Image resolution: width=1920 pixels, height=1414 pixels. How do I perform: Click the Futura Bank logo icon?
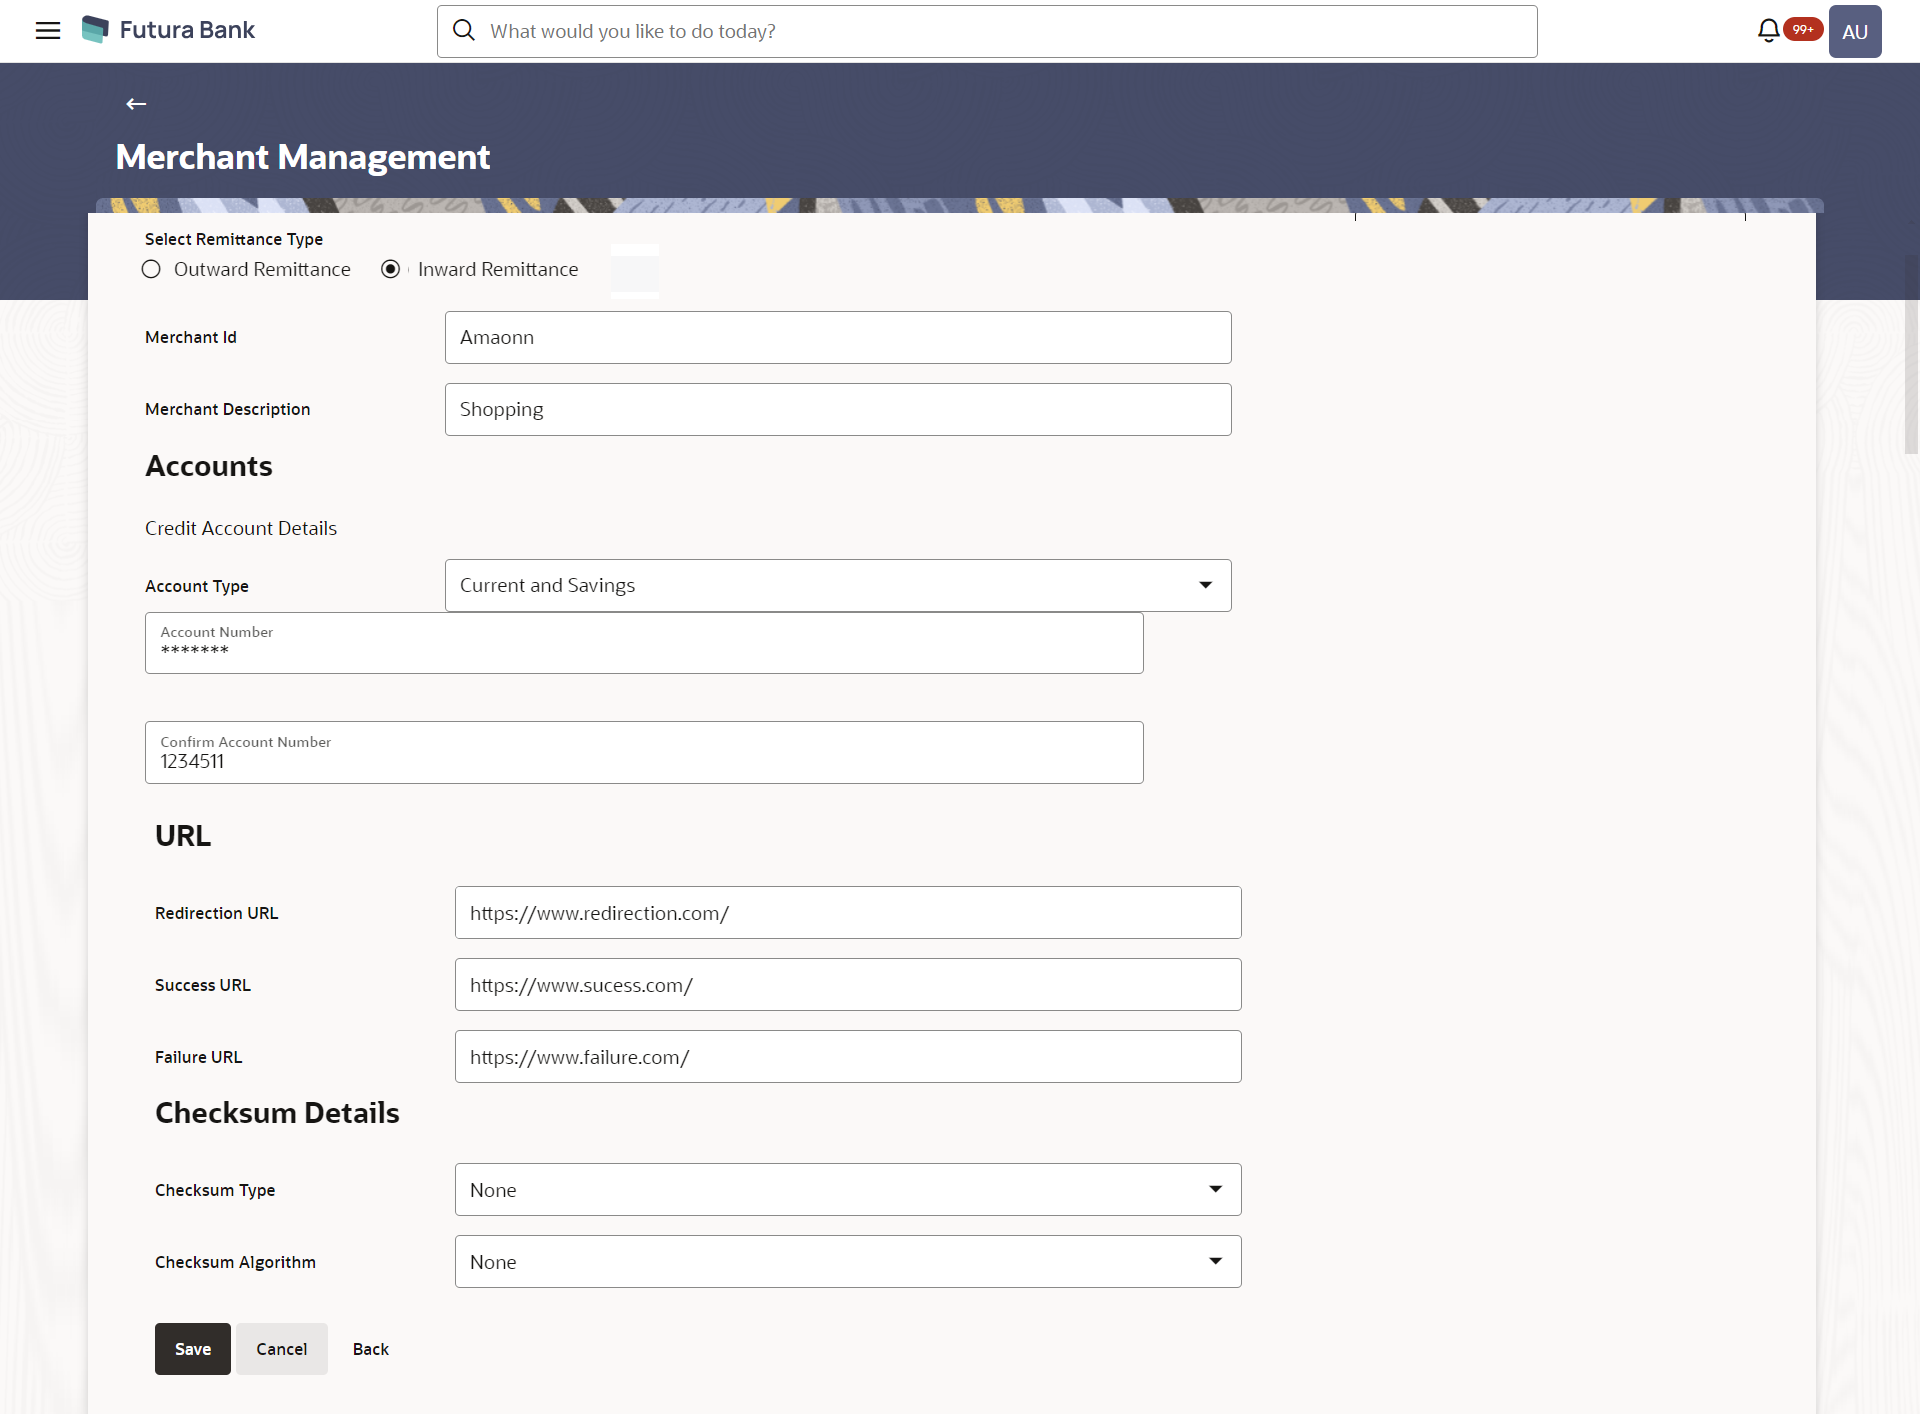pyautogui.click(x=95, y=30)
